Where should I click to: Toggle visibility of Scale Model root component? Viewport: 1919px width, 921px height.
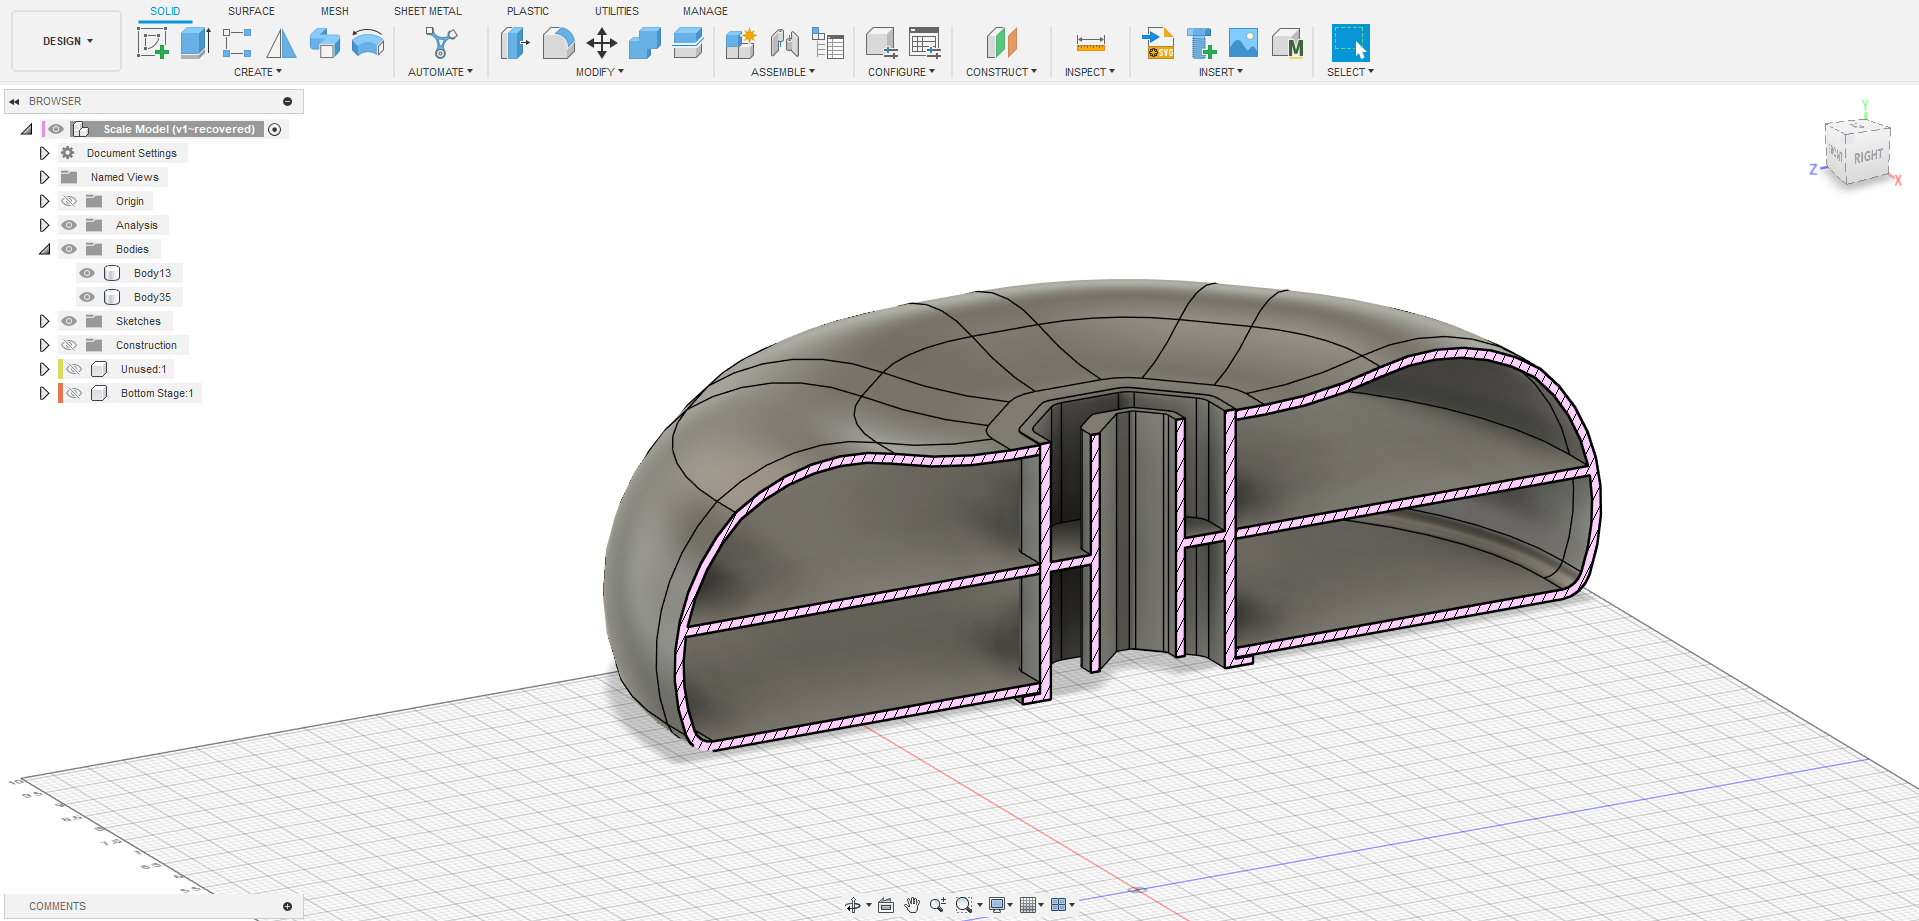[x=56, y=129]
